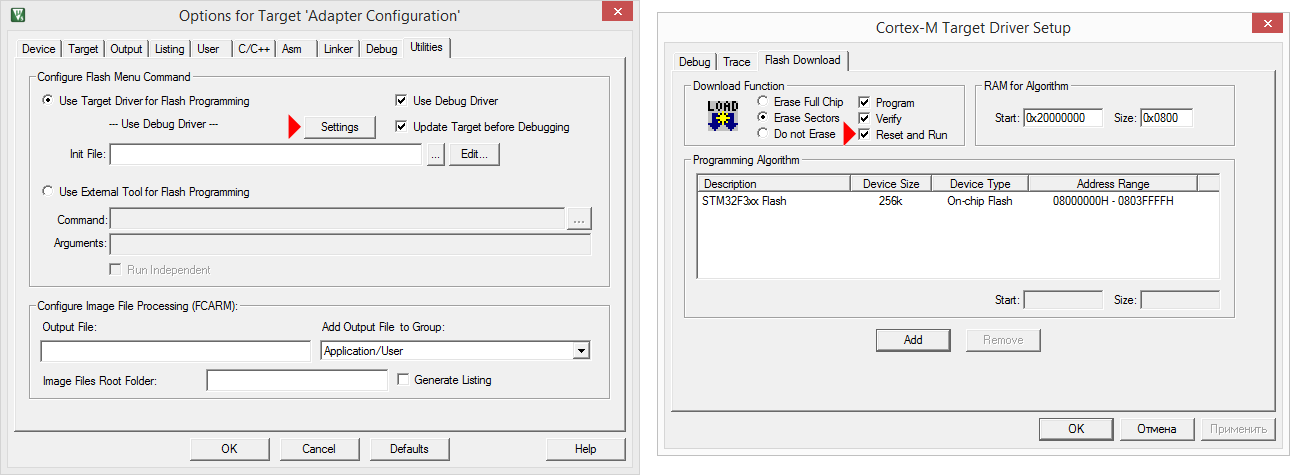1290x475 pixels.
Task: Select the STM32F3xx Flash algorithm row
Action: [x=957, y=201]
